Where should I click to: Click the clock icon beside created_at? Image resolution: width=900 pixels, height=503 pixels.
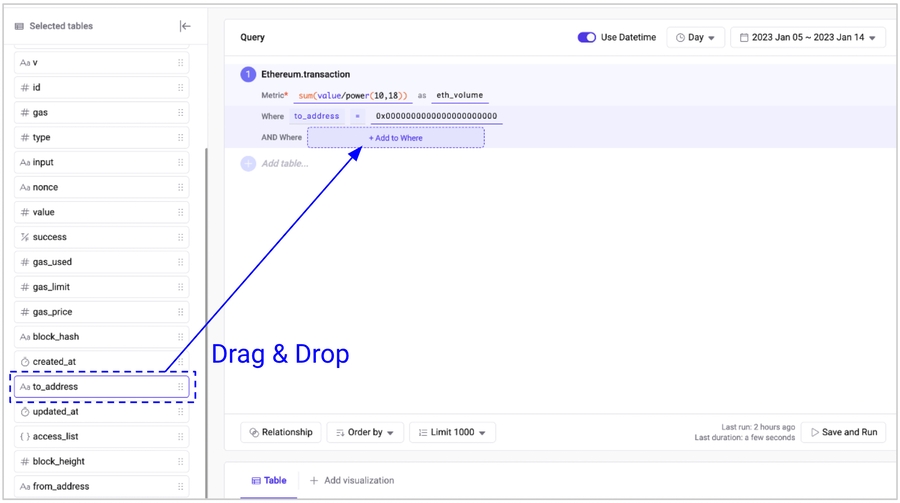click(25, 362)
